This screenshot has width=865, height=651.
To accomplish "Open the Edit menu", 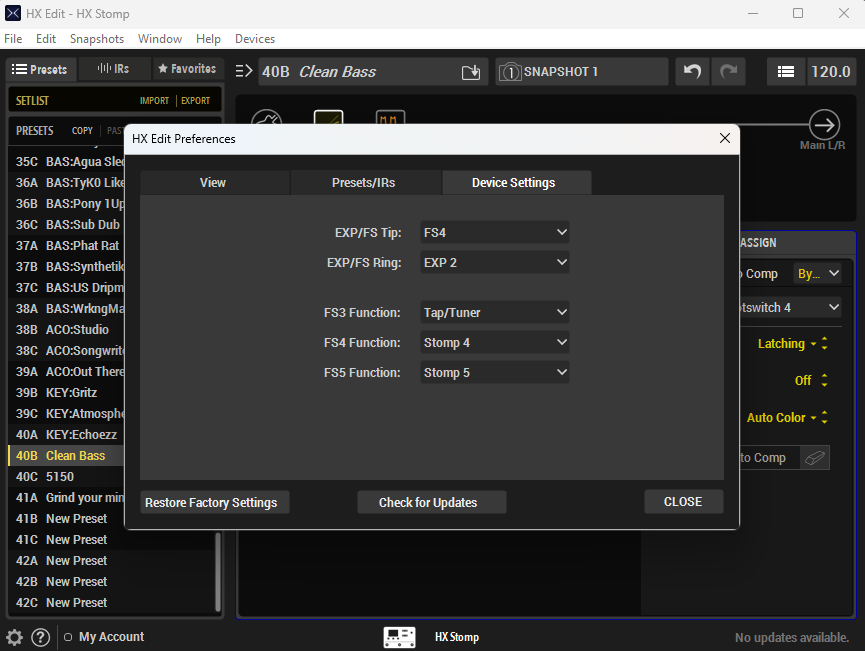I will click(x=46, y=39).
